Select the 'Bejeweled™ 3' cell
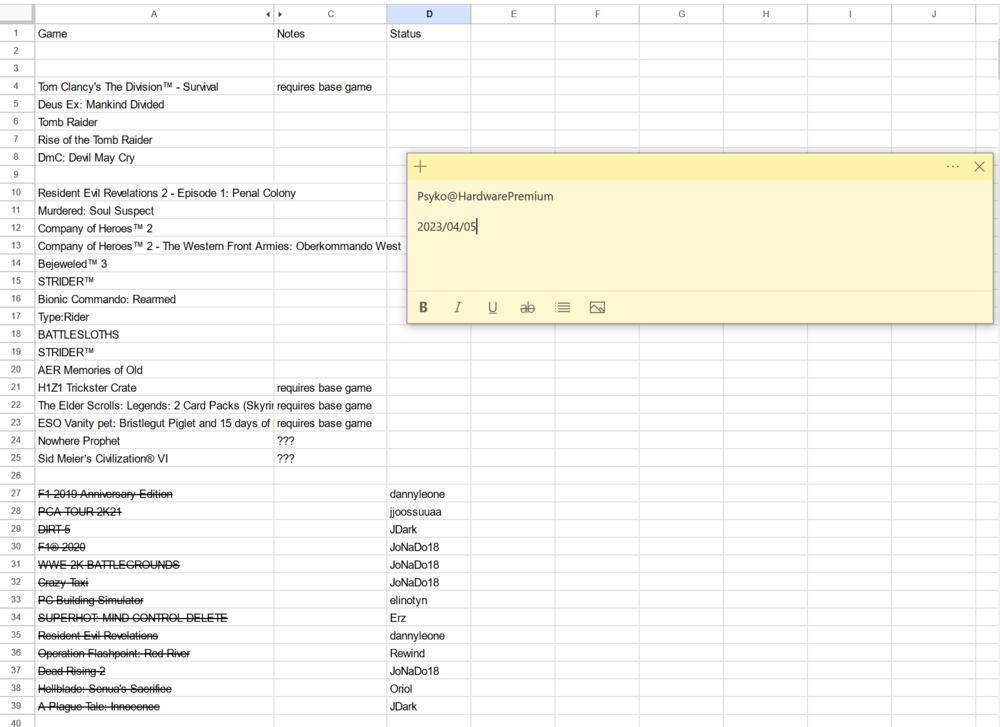Viewport: 1000px width, 727px height. coord(154,263)
